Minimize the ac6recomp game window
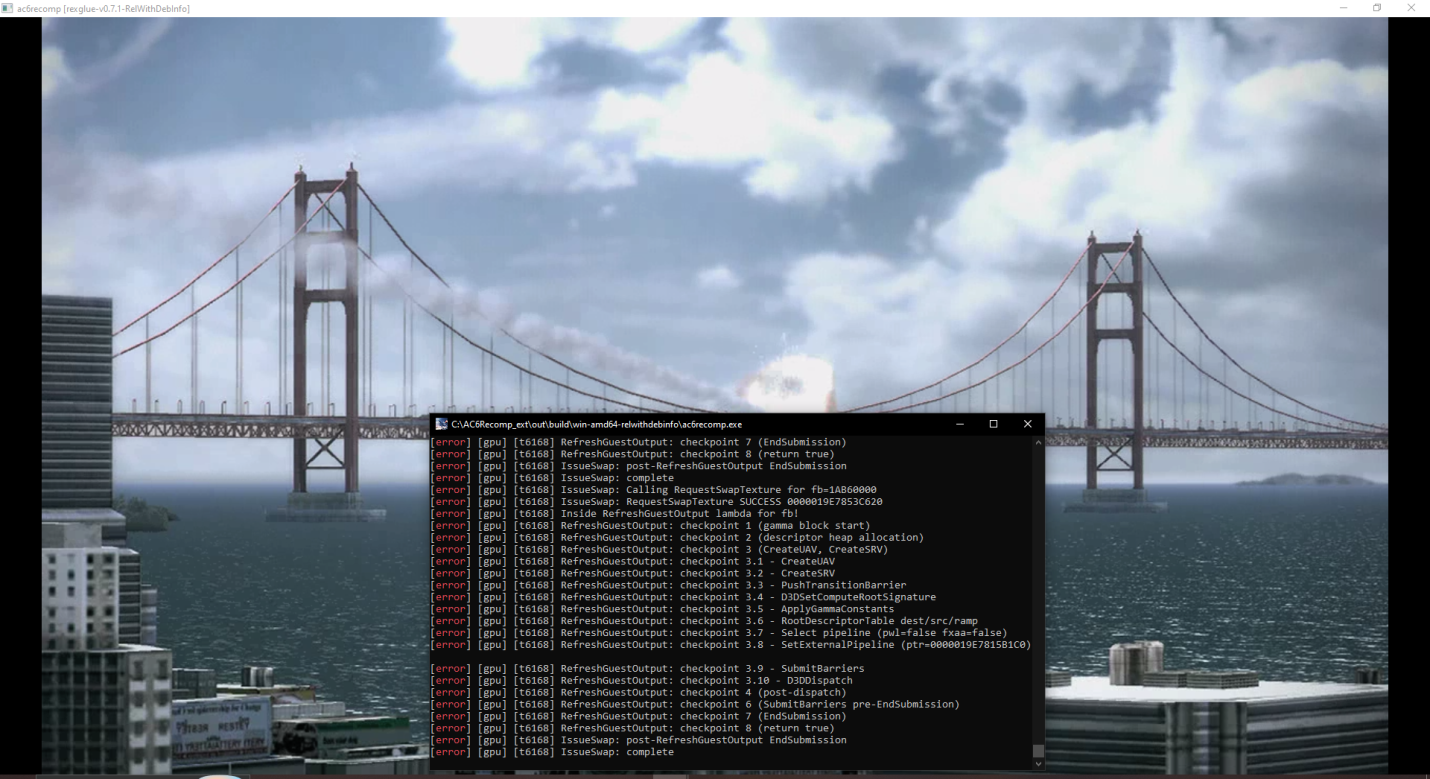 (1343, 8)
